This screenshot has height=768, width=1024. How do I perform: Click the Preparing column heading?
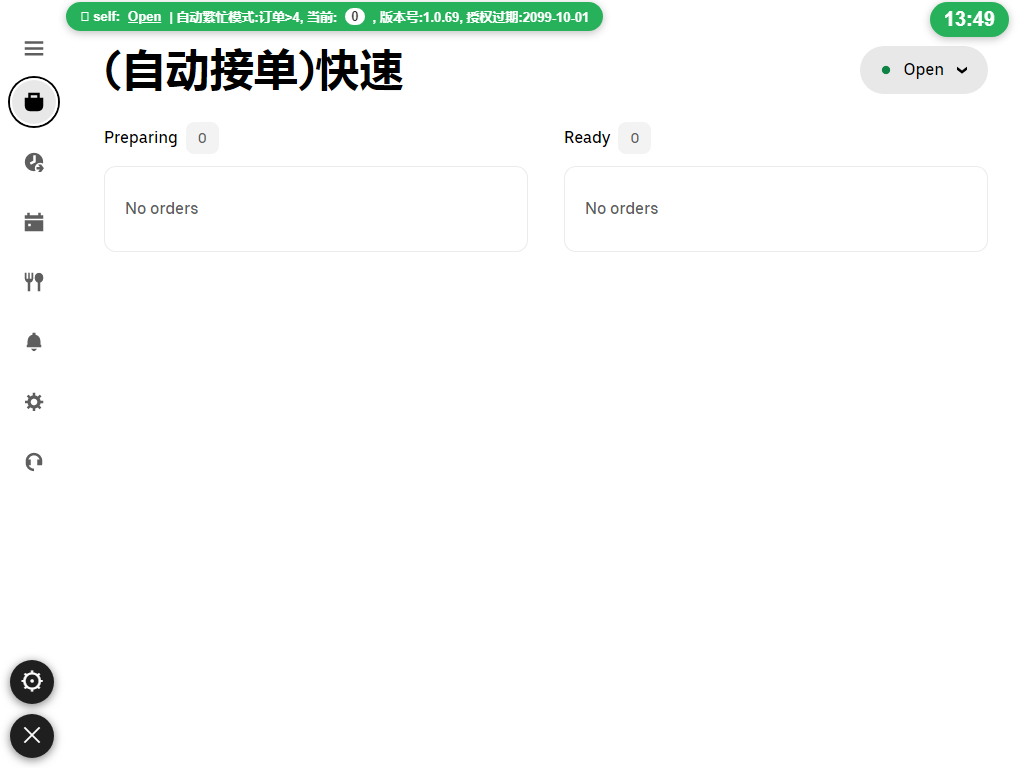140,138
